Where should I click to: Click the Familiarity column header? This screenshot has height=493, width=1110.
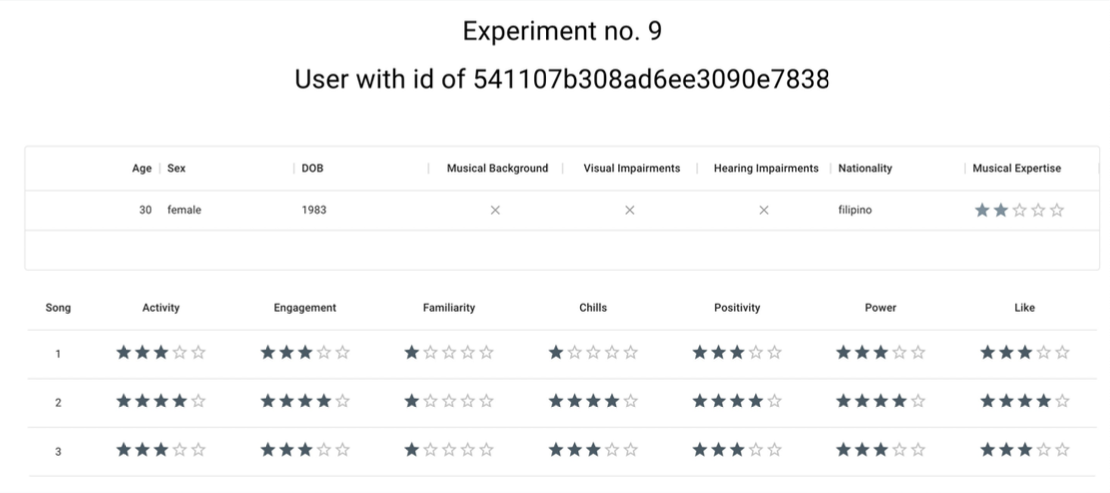[449, 307]
